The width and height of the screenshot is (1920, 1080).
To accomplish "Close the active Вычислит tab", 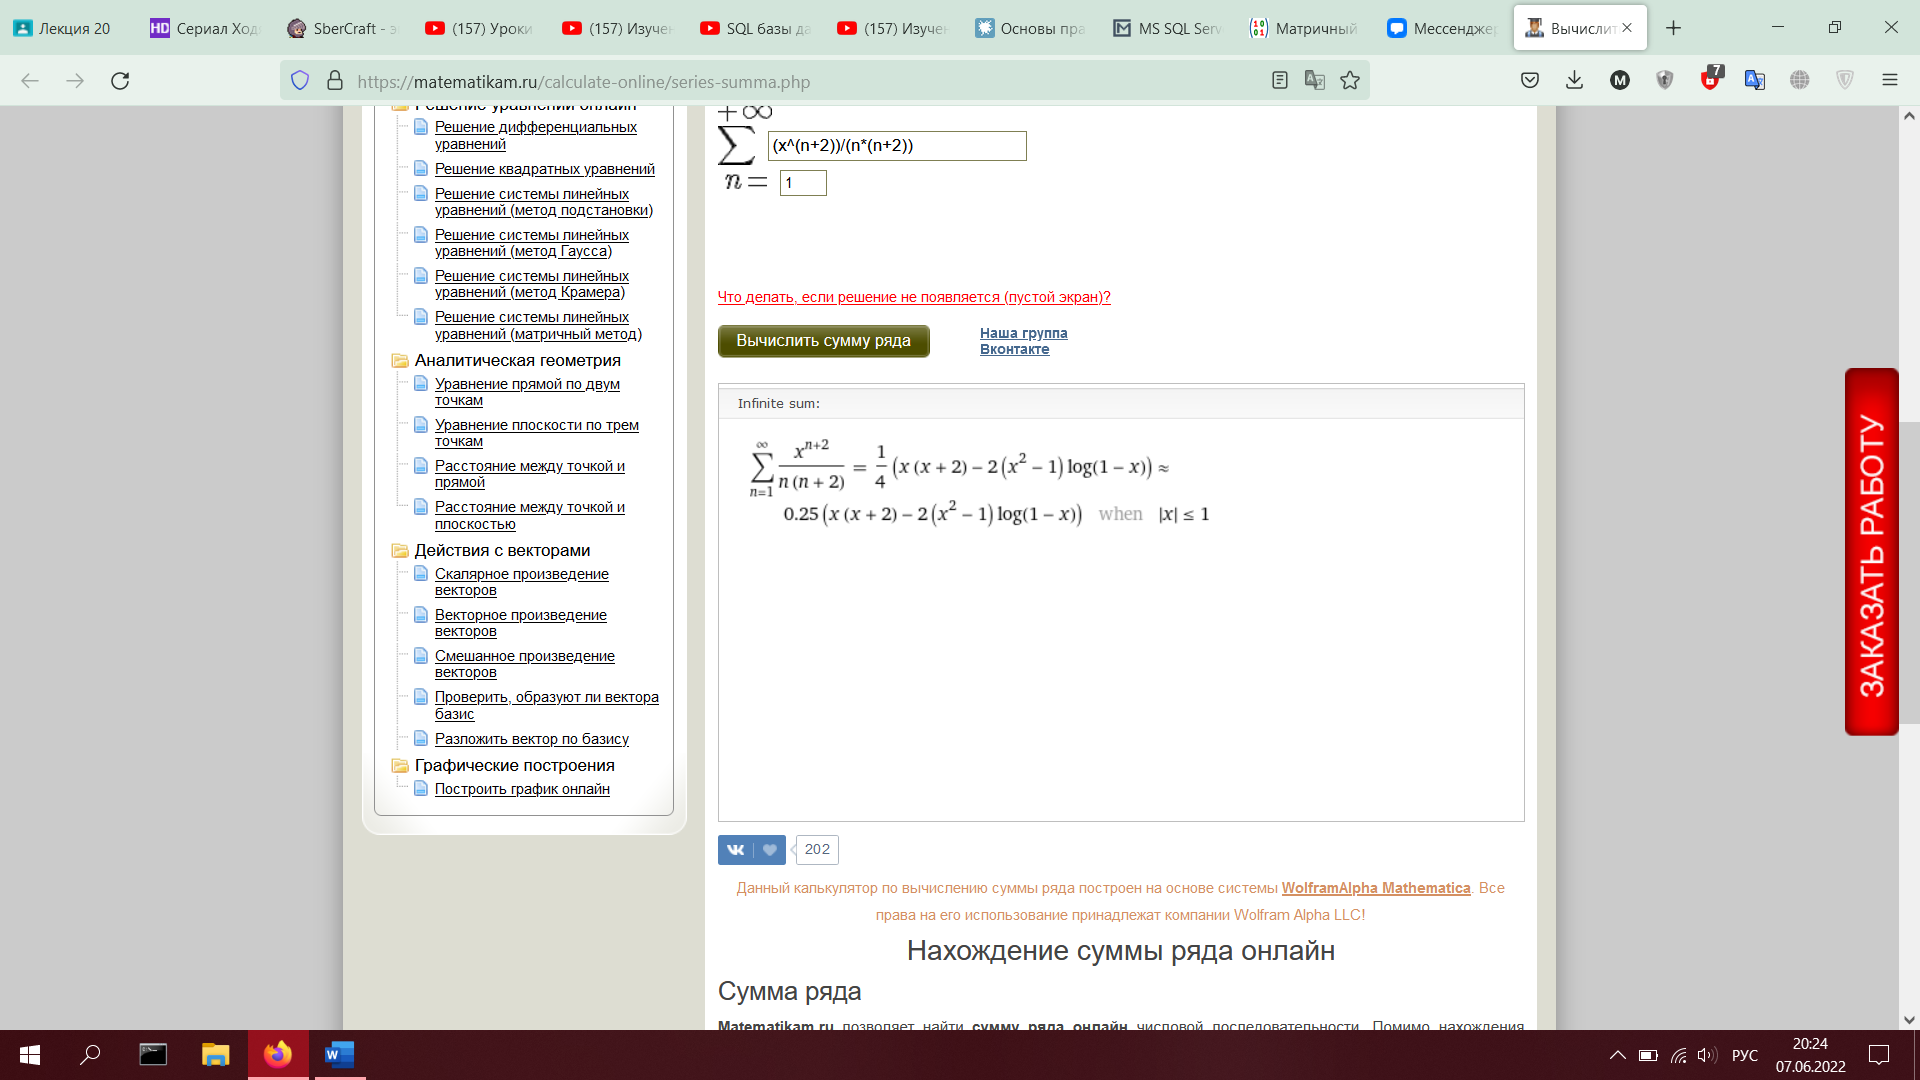I will click(x=1627, y=28).
